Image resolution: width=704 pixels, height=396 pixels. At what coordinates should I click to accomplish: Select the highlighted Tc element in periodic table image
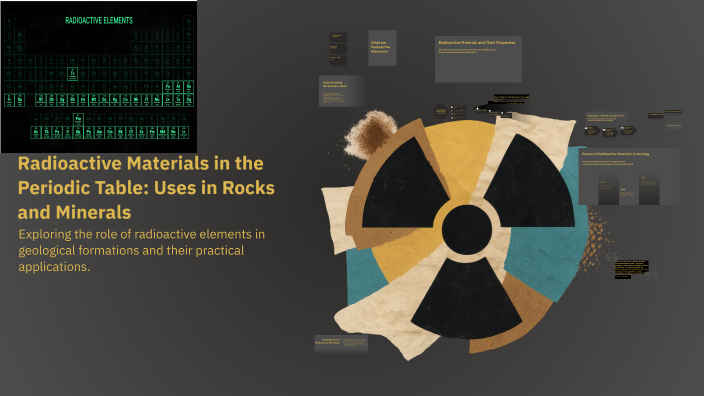pos(72,74)
